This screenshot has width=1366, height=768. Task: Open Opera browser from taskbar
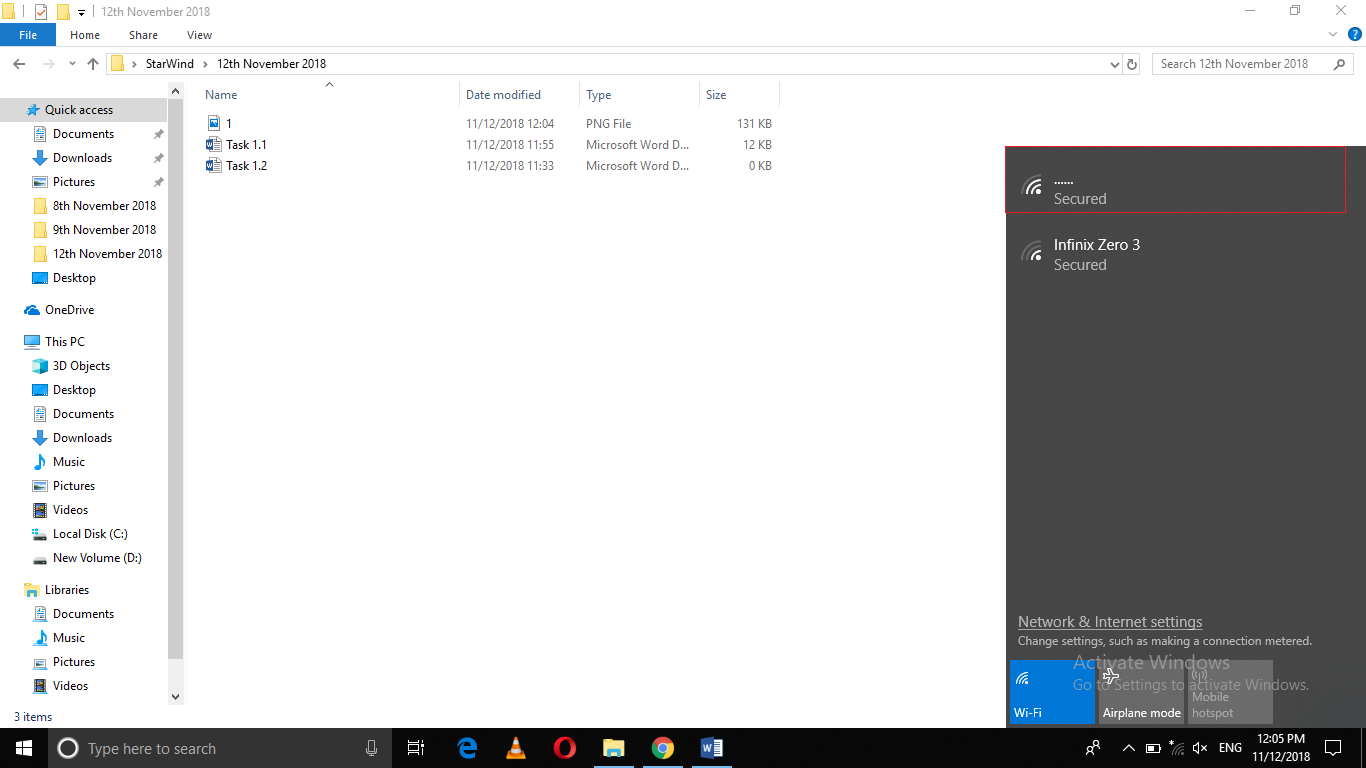[x=564, y=748]
